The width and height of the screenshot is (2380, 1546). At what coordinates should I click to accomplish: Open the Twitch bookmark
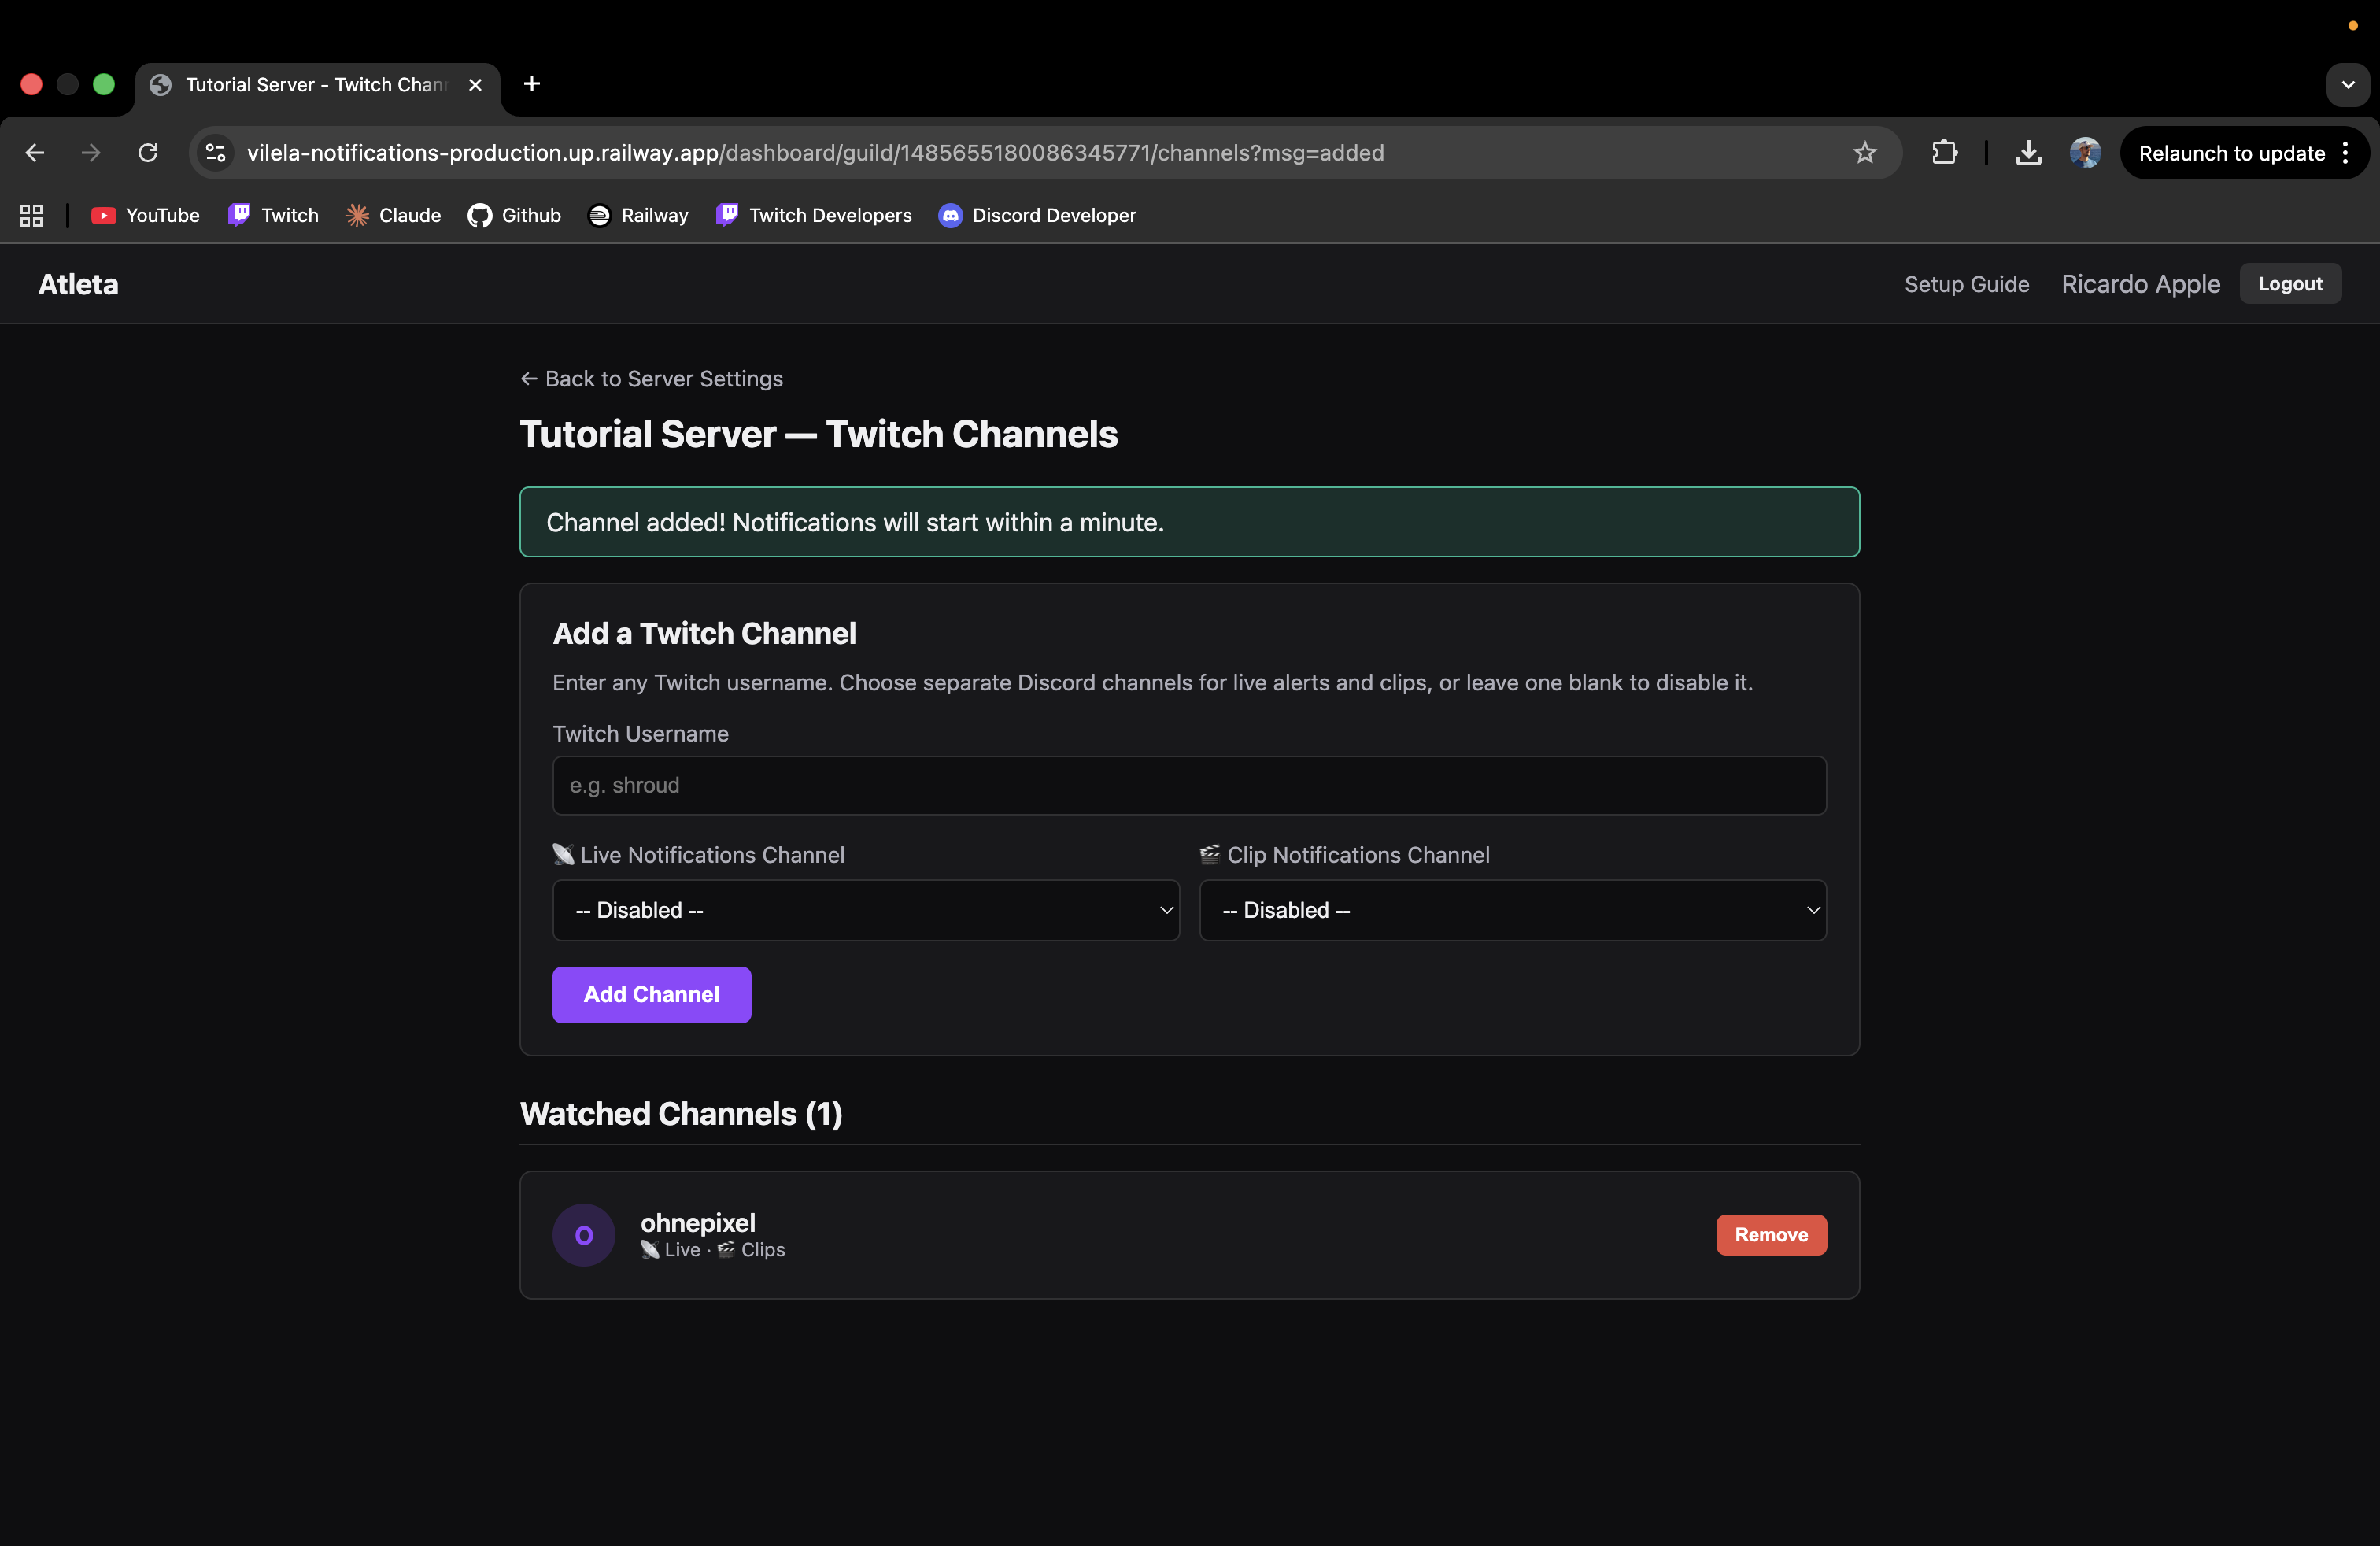tap(272, 215)
